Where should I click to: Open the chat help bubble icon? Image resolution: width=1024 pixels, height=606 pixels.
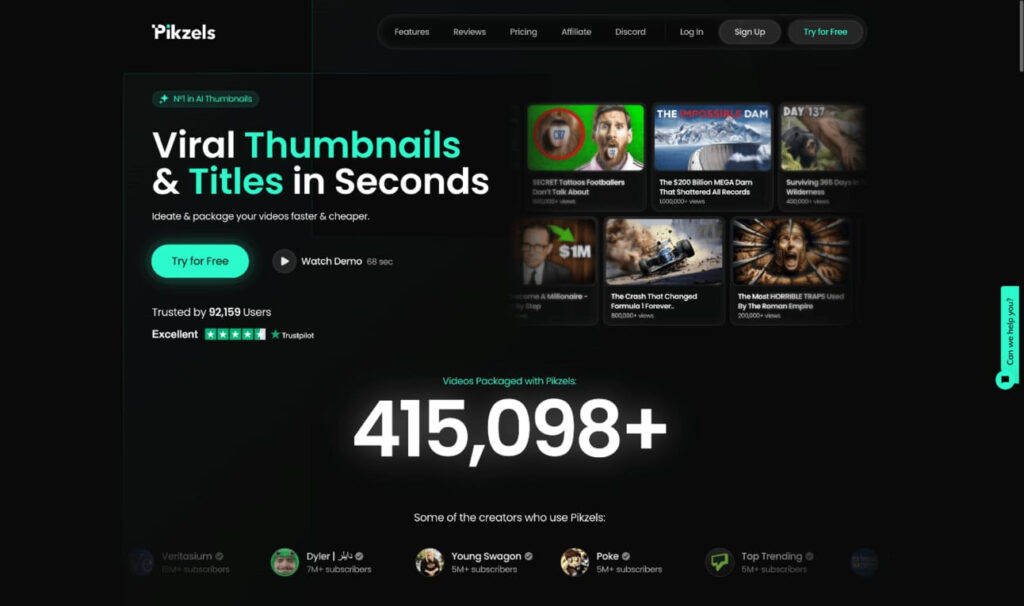click(1005, 379)
